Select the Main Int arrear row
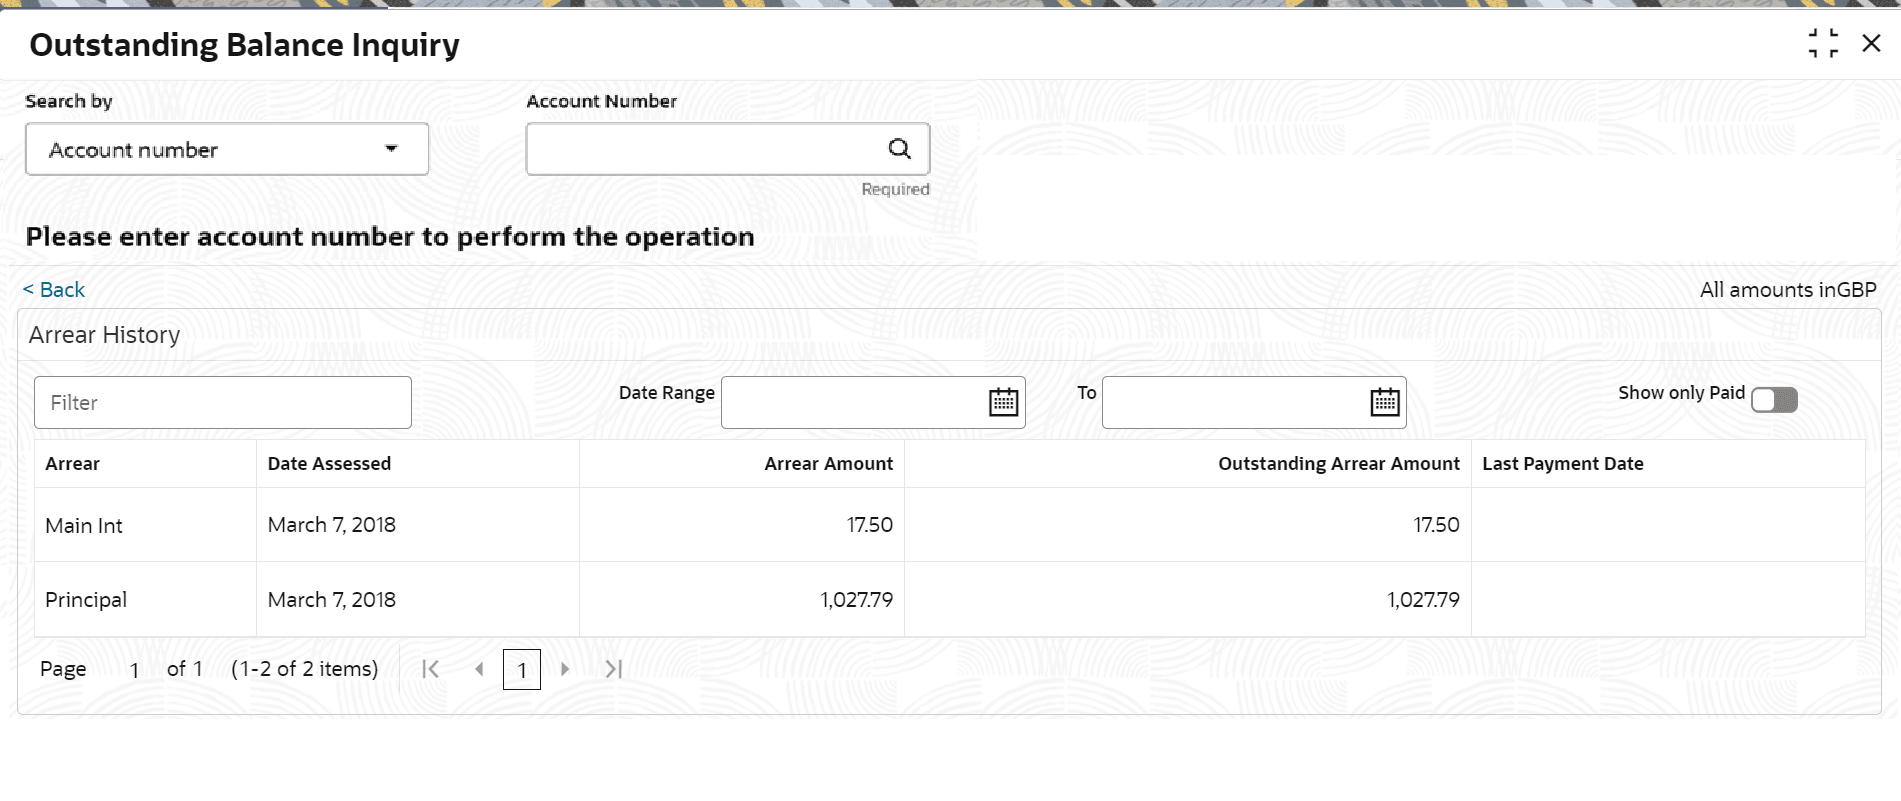 tap(84, 526)
